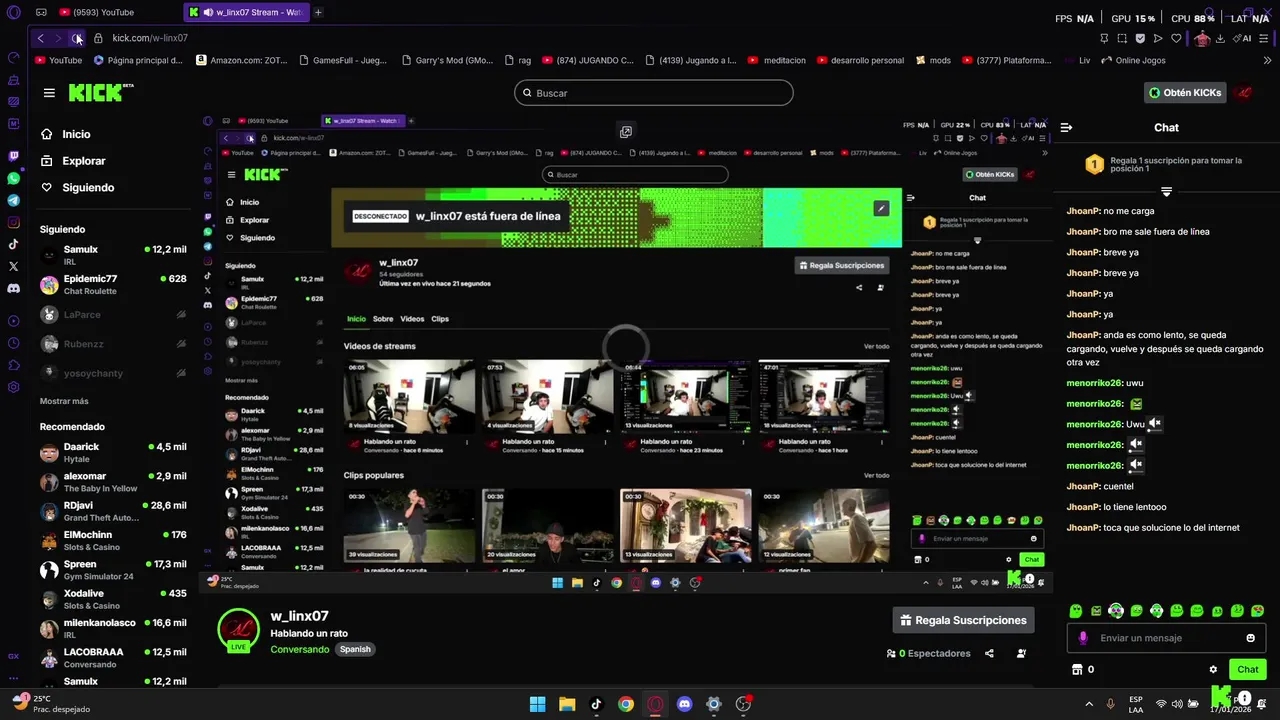1280x720 pixels.
Task: Click the Buscar search field
Action: 654,93
